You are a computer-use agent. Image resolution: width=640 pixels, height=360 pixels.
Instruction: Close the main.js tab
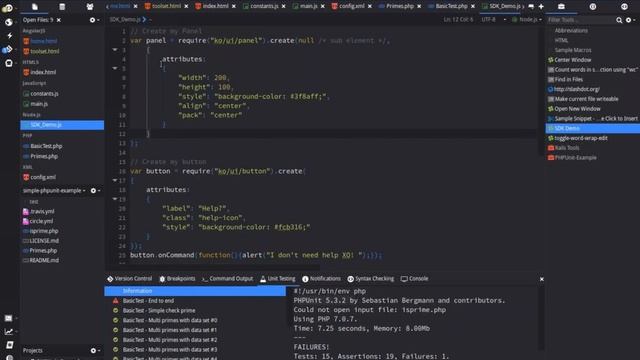click(x=322, y=7)
